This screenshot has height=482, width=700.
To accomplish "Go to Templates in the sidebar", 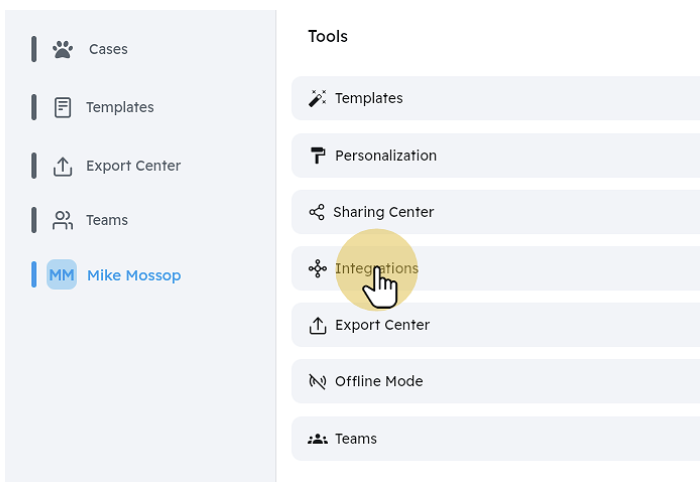I will click(x=120, y=107).
